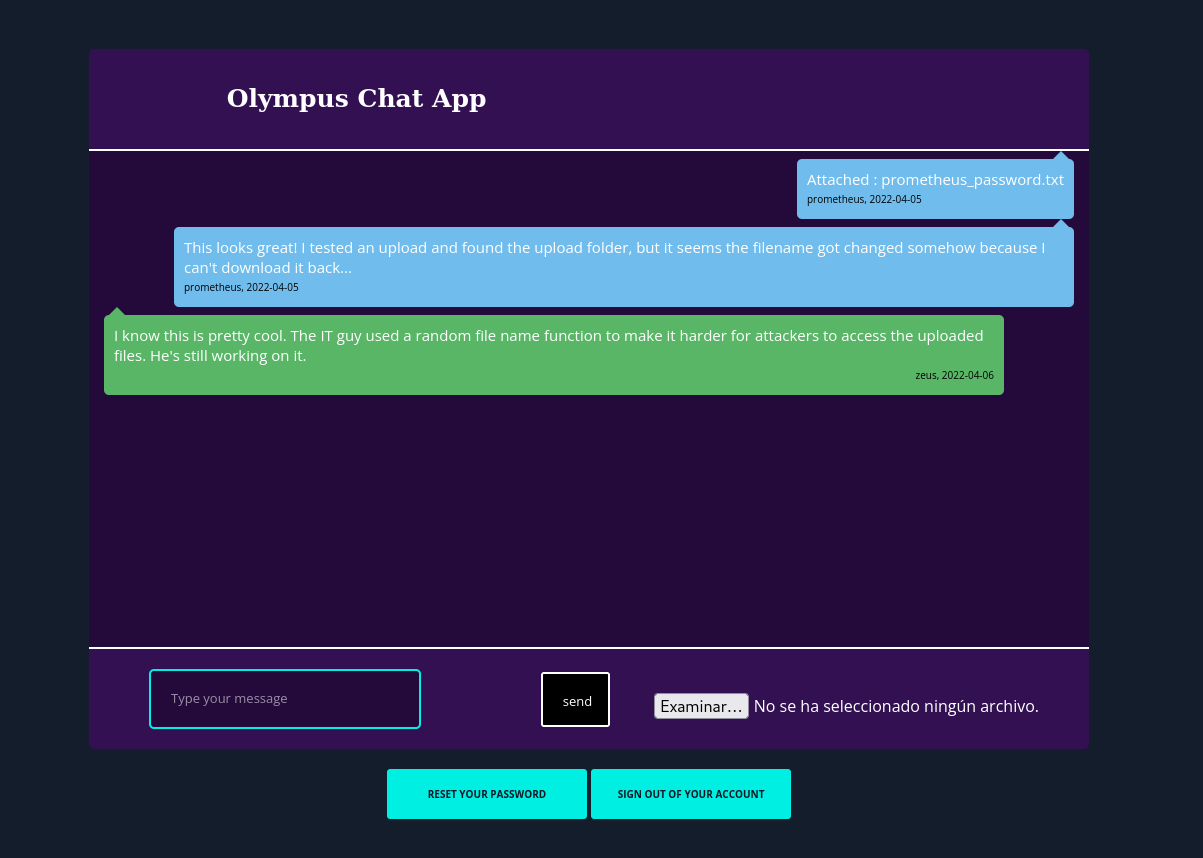Viewport: 1203px width, 858px height.
Task: Click the pointer tail of the upload folder bubble
Action: [x=1061, y=224]
